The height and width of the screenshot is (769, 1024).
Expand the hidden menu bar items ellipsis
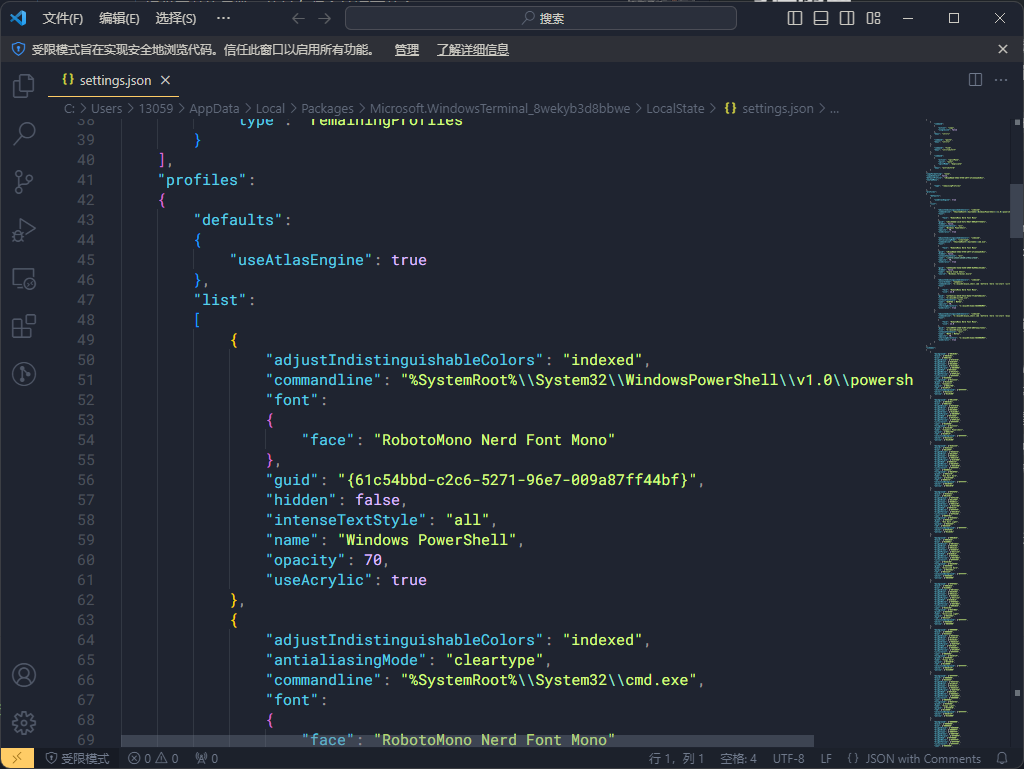click(x=223, y=18)
